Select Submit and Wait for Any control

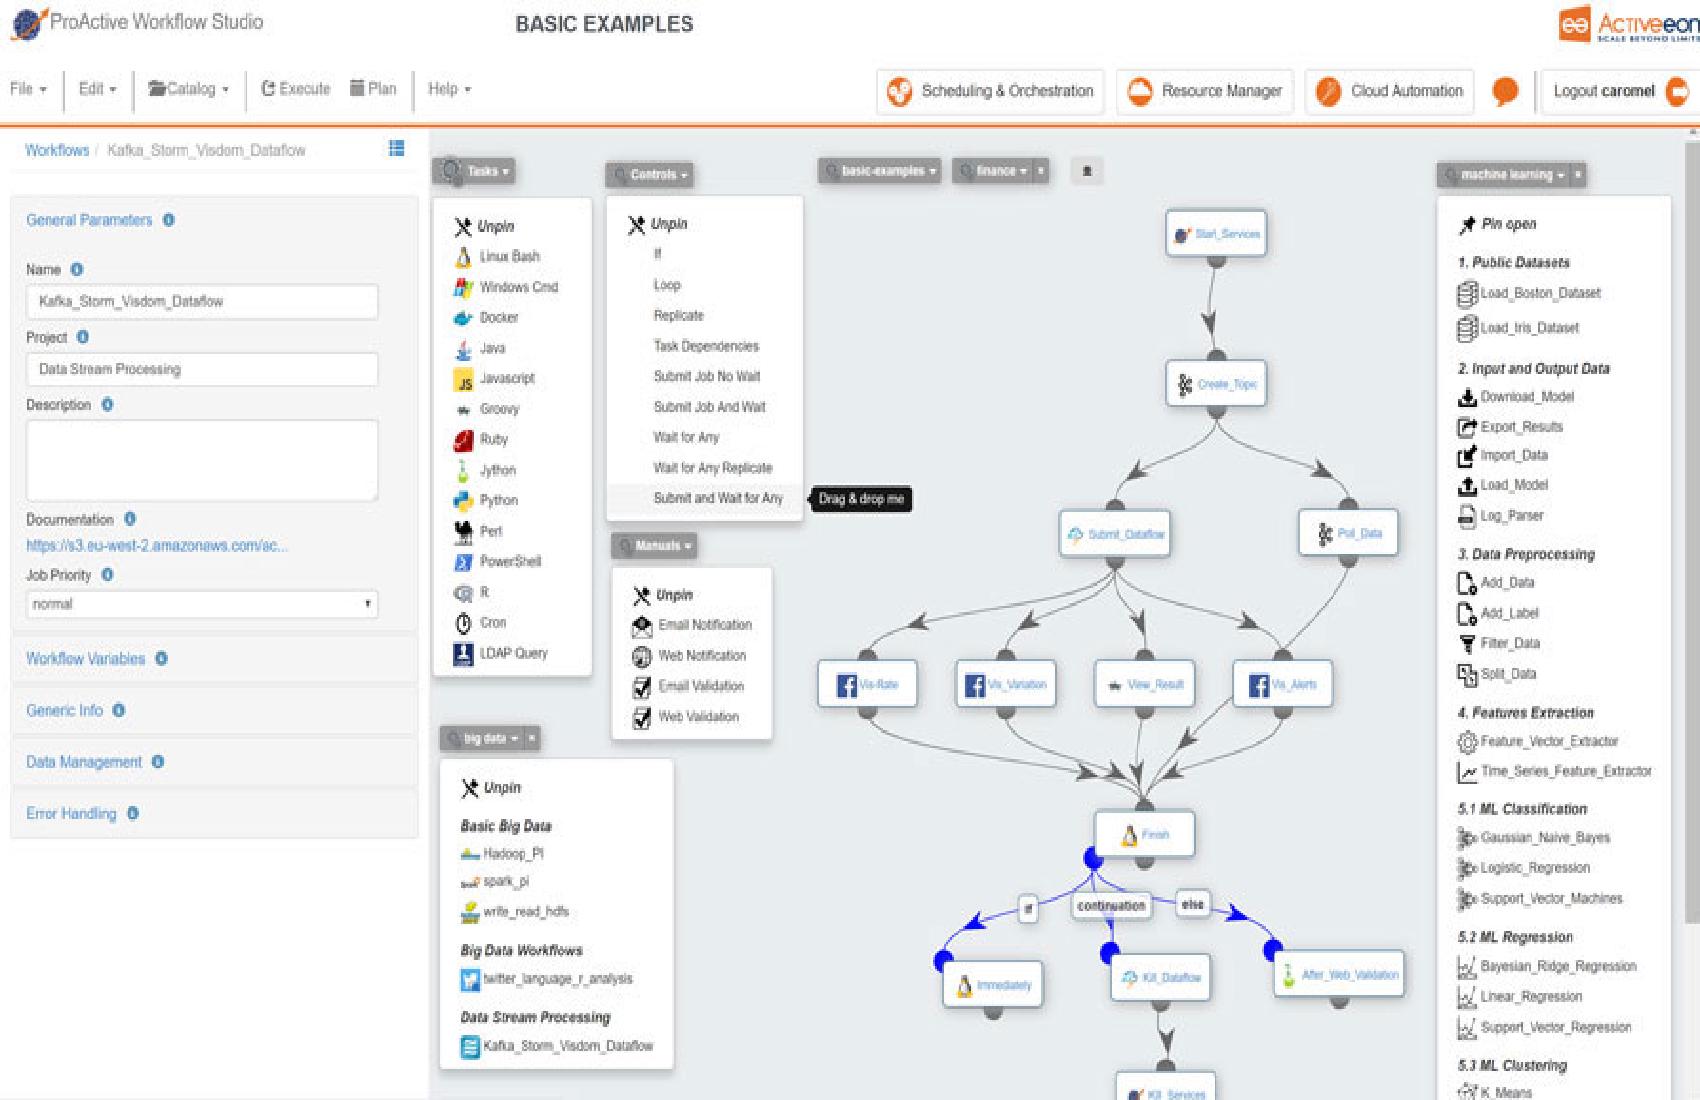pos(718,498)
